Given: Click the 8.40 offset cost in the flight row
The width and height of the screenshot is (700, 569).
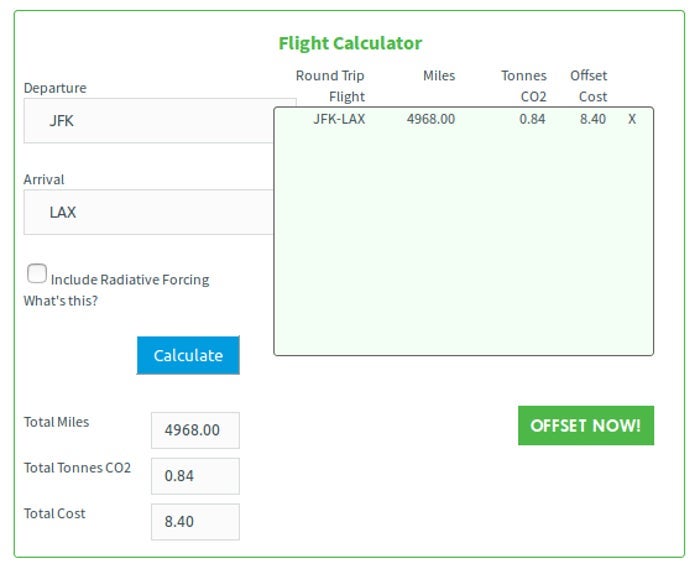Looking at the screenshot, I should tap(592, 119).
